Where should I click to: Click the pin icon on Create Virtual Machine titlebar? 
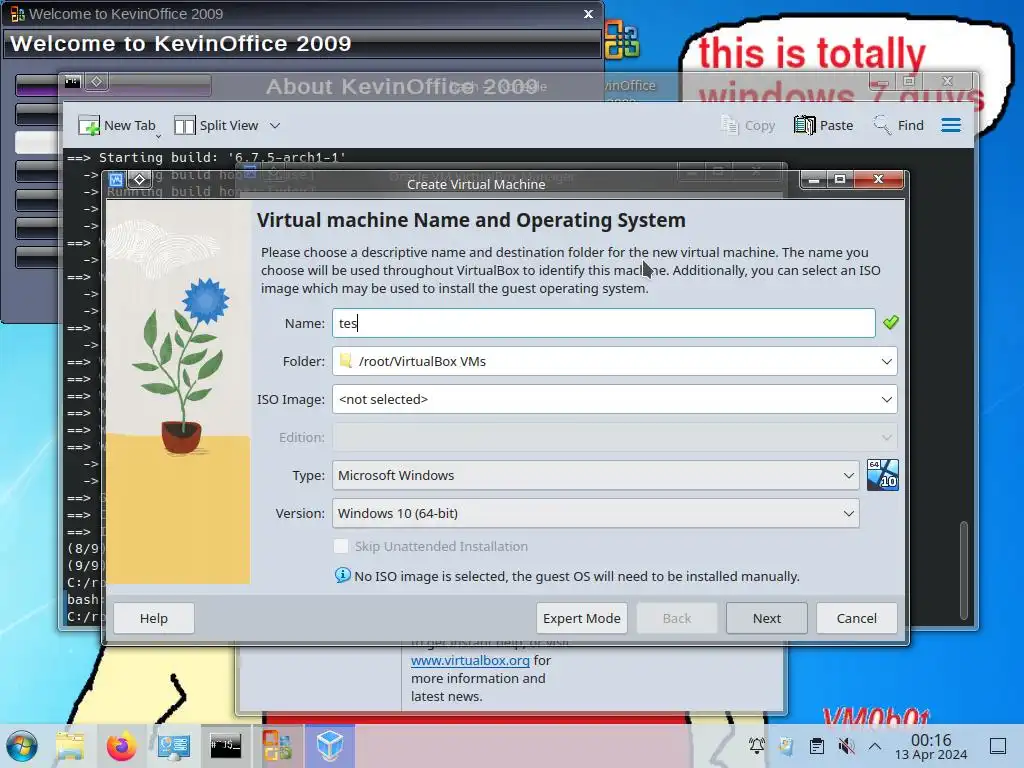pos(140,179)
